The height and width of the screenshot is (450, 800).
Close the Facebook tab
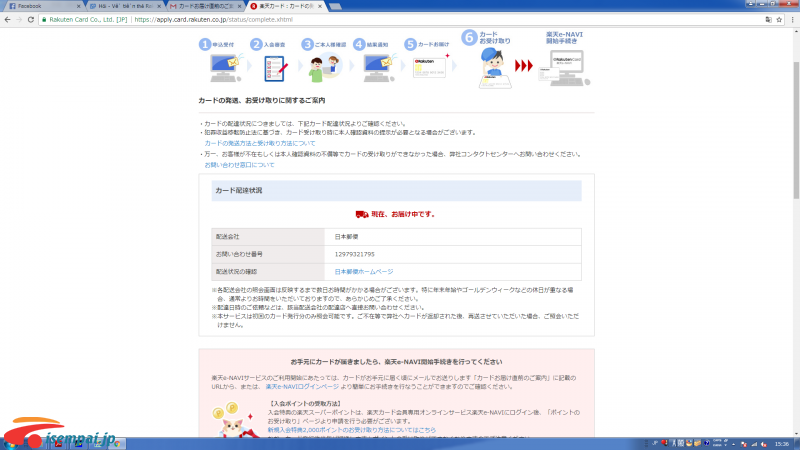(x=78, y=6)
